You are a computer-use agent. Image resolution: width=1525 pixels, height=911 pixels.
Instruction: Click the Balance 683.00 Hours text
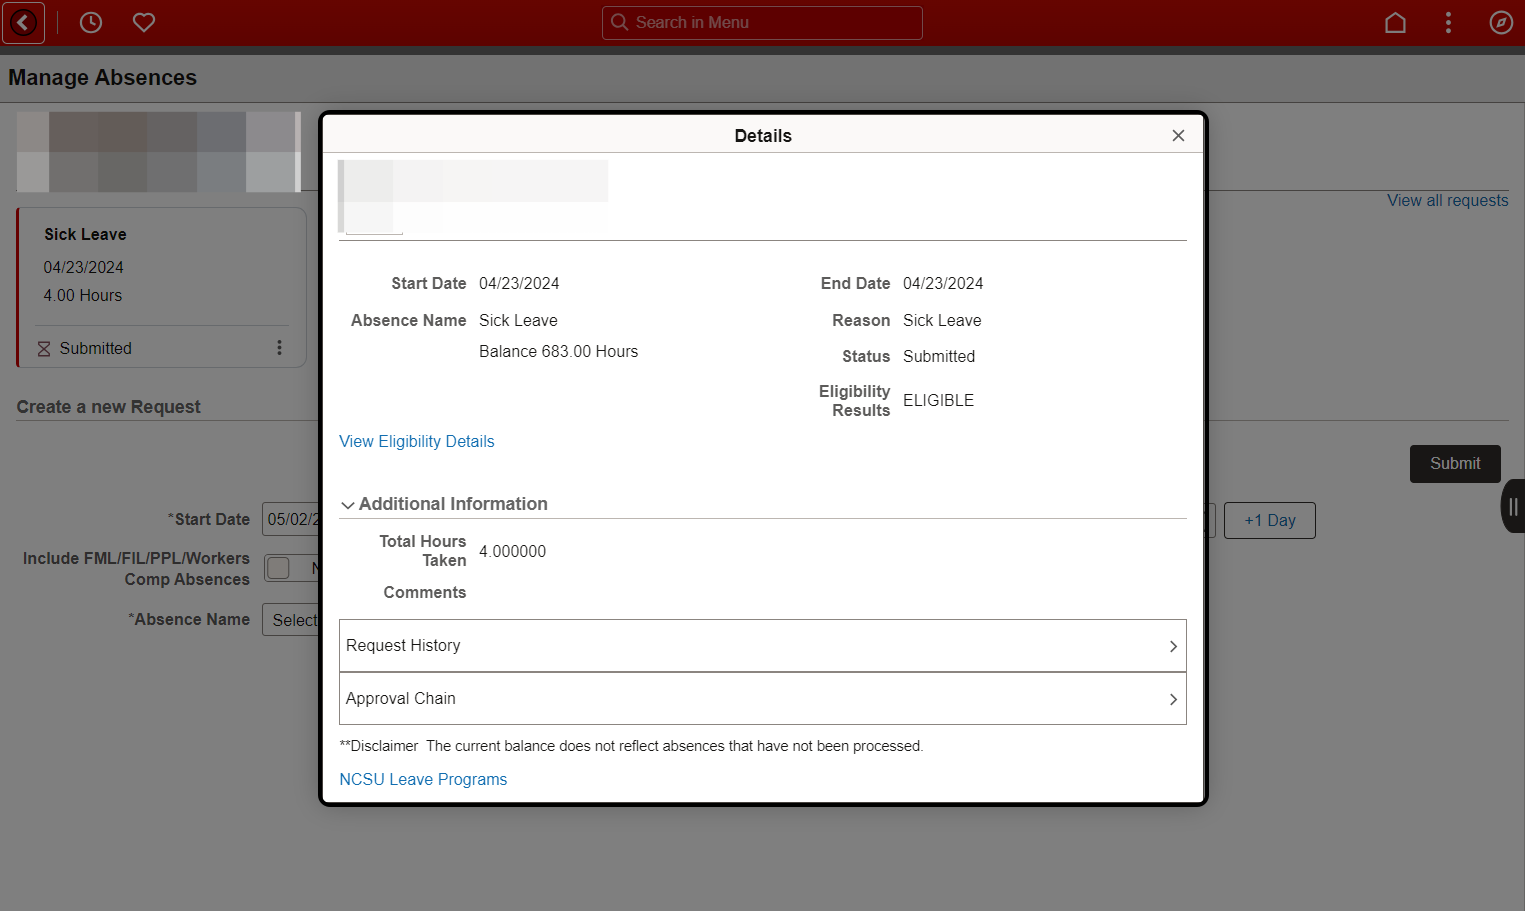(558, 352)
